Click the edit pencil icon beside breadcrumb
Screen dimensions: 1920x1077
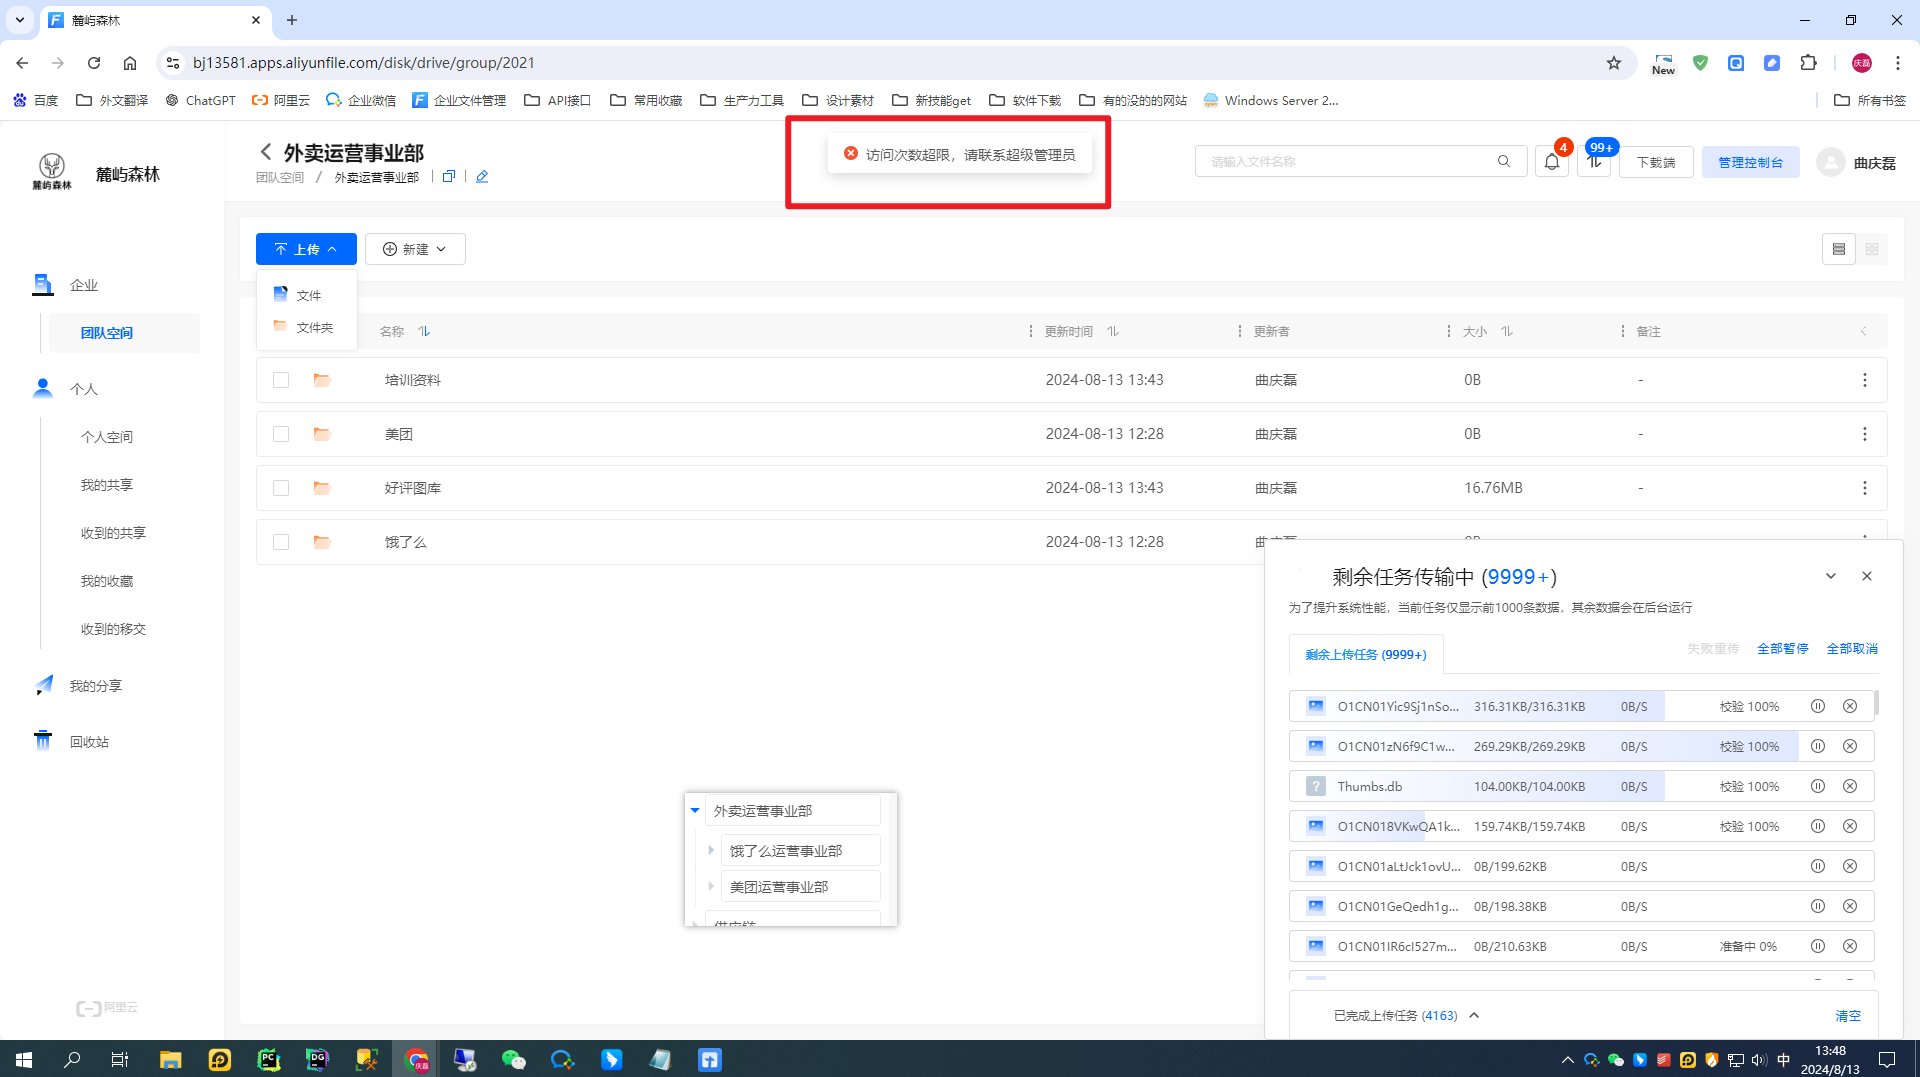point(482,177)
